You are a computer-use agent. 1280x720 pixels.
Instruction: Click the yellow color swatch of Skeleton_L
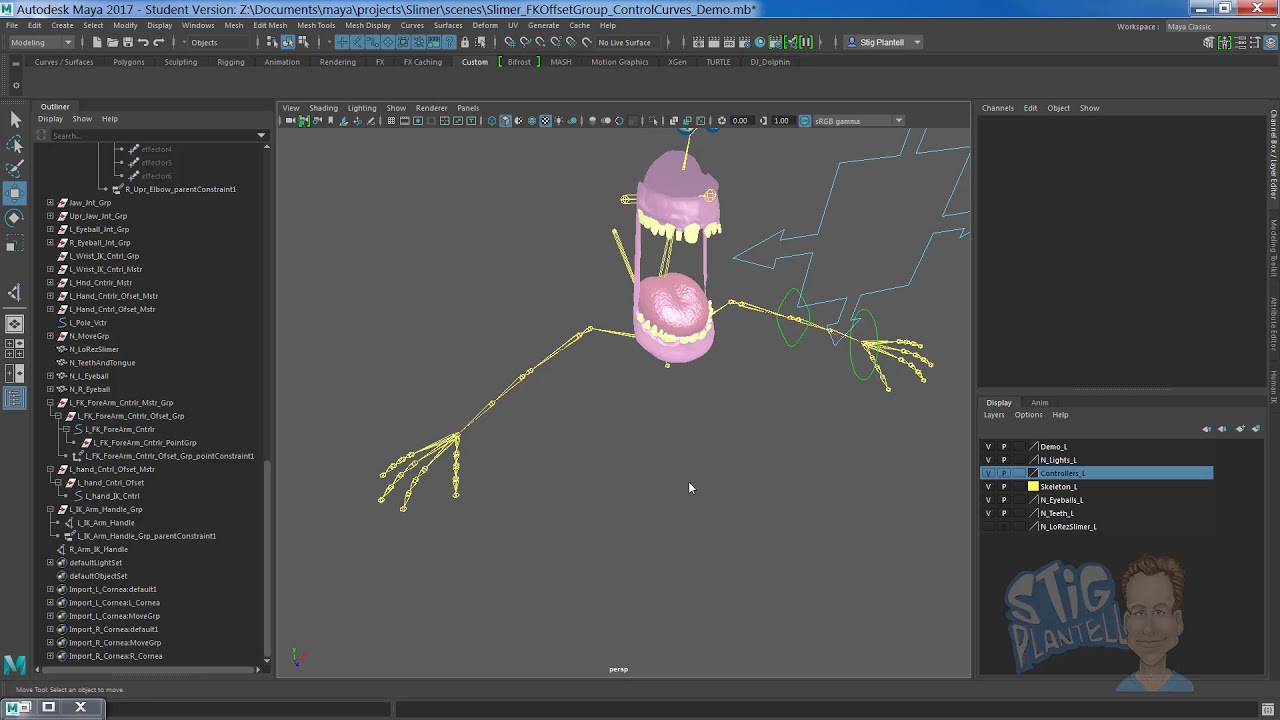click(1033, 487)
